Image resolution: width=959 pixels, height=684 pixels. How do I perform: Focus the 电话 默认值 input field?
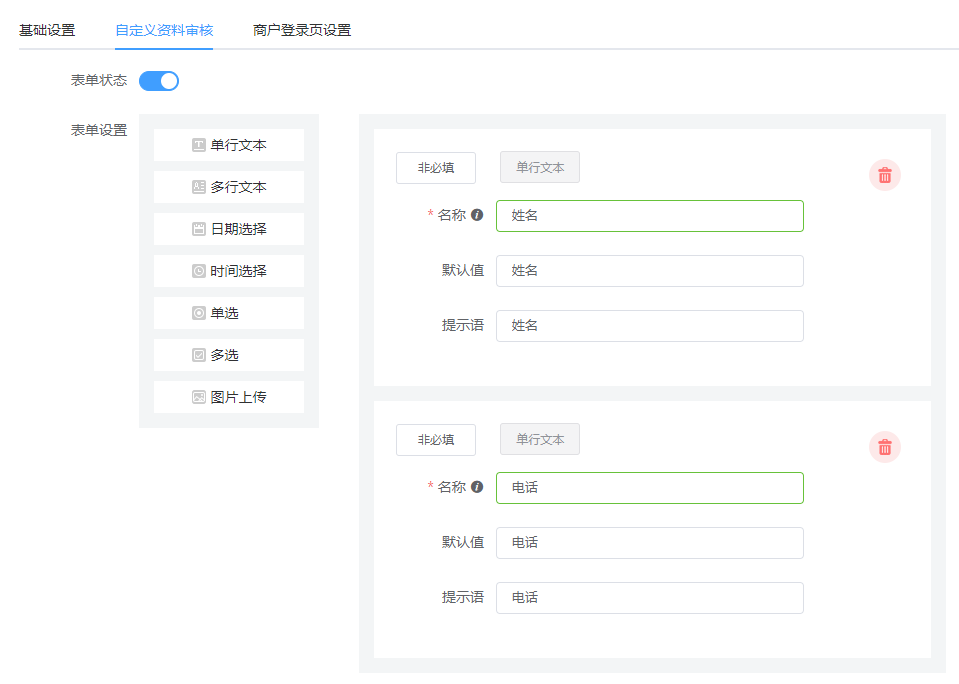[650, 543]
